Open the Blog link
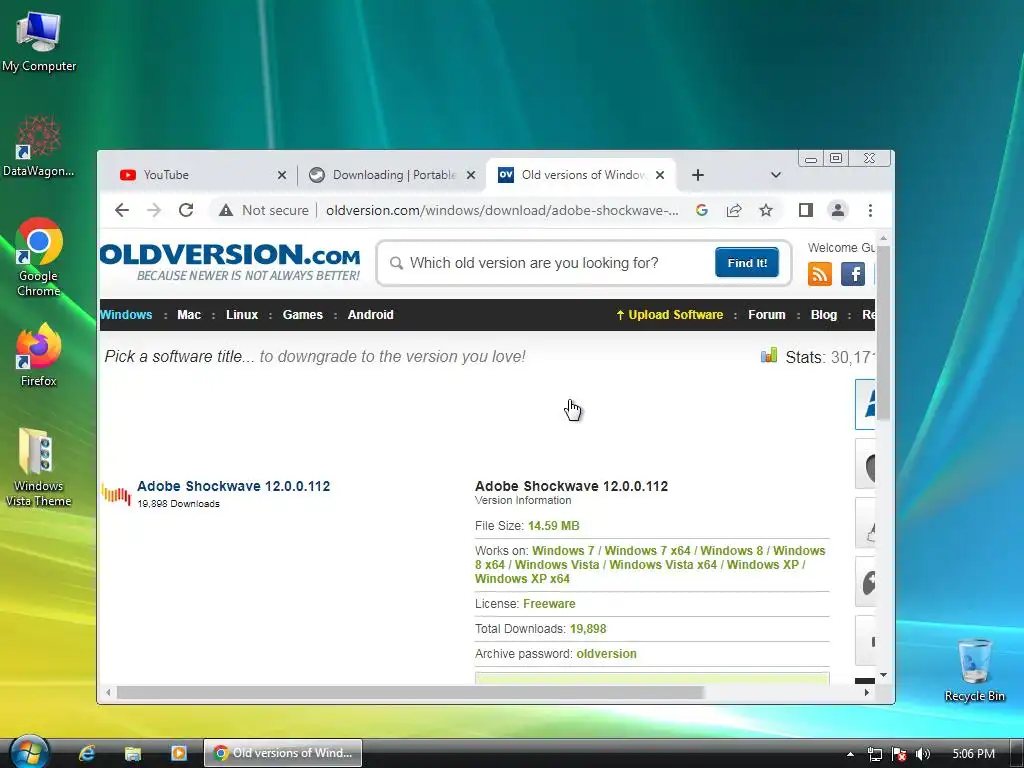Image resolution: width=1024 pixels, height=768 pixels. [x=824, y=315]
